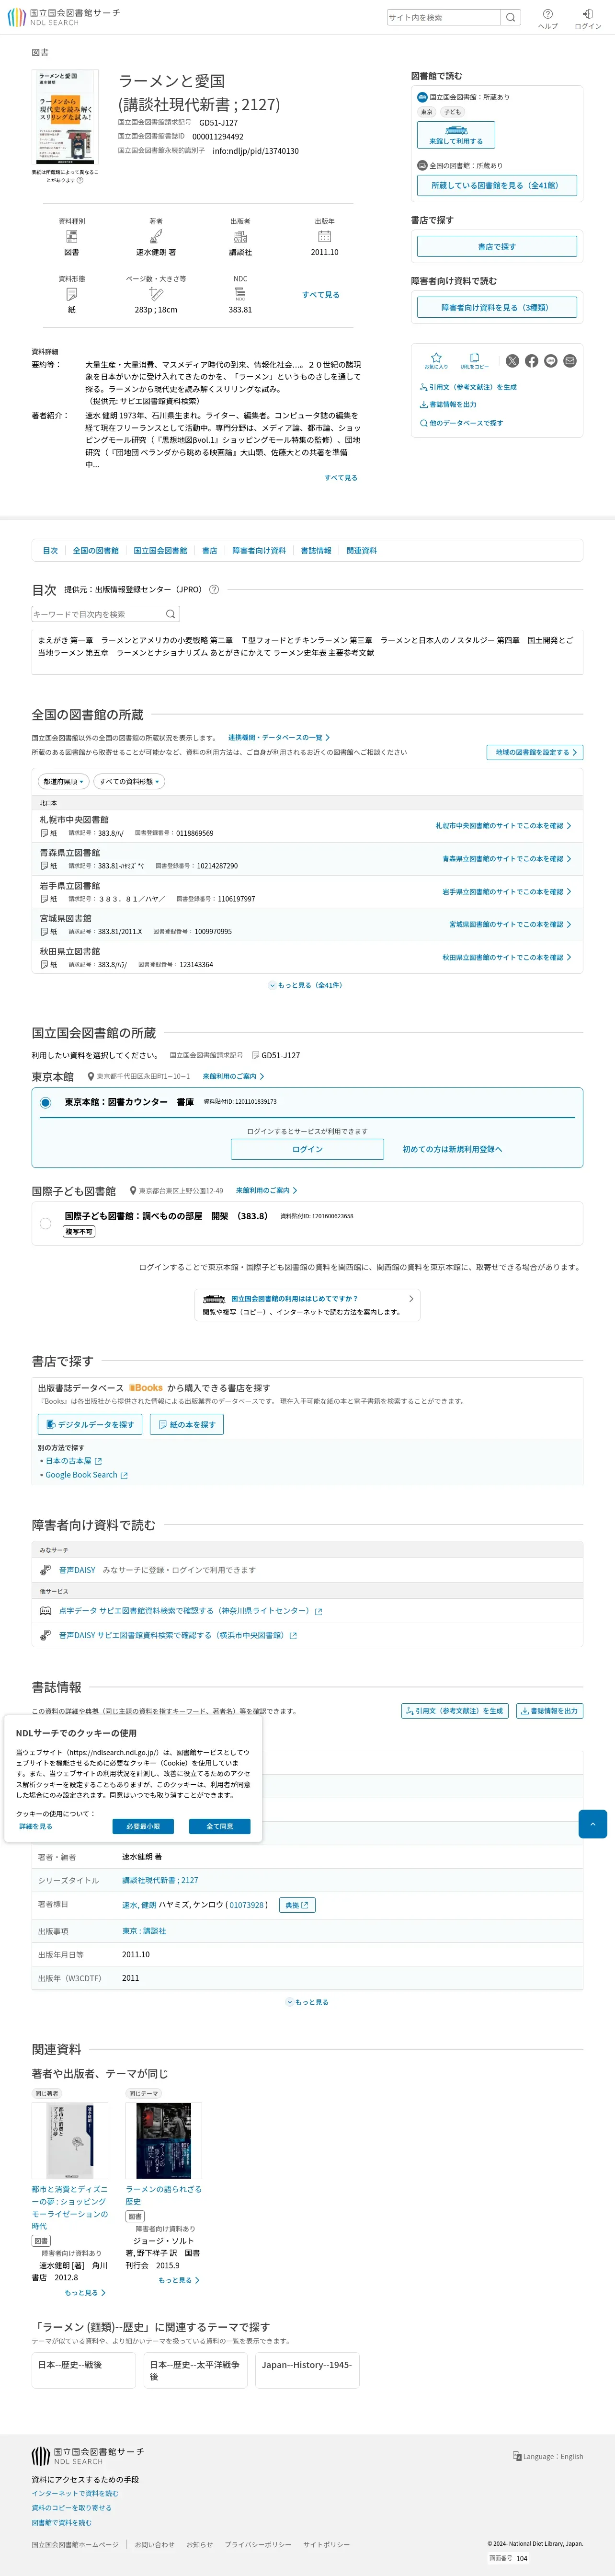The image size is (615, 2576).
Task: Click the 資料種別 book icon above 図書
Action: point(72,237)
